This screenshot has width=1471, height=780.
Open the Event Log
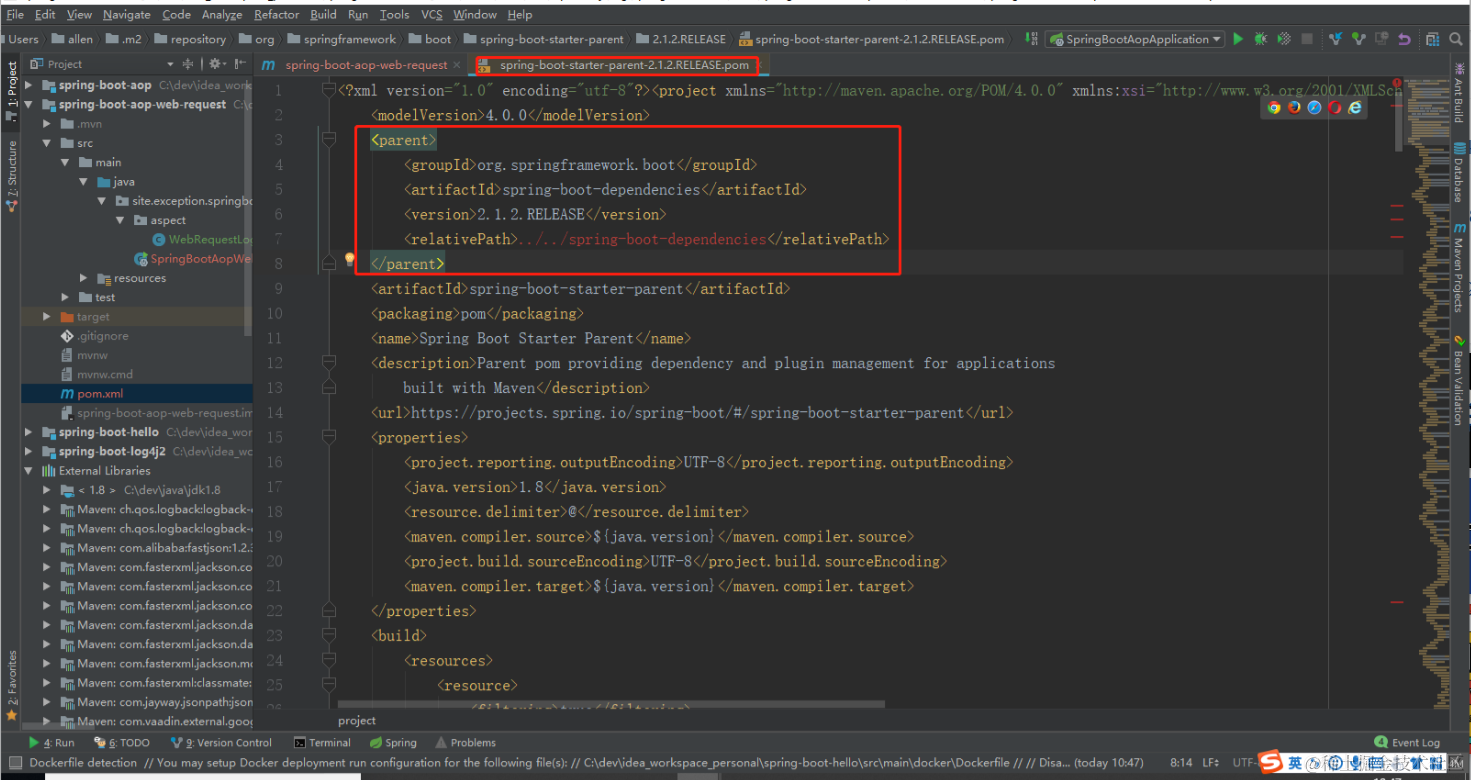[x=1408, y=743]
